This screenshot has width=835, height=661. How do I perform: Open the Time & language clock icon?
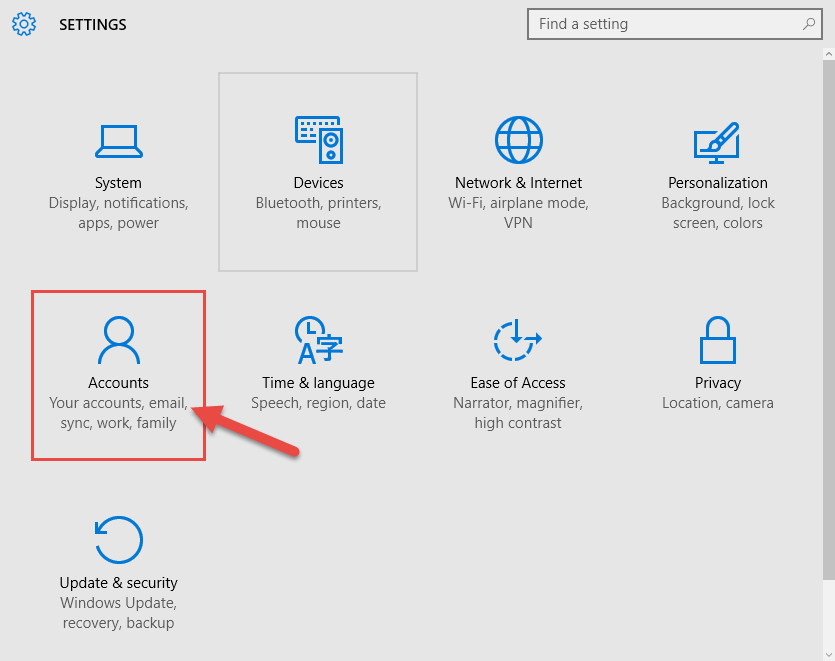pos(318,340)
